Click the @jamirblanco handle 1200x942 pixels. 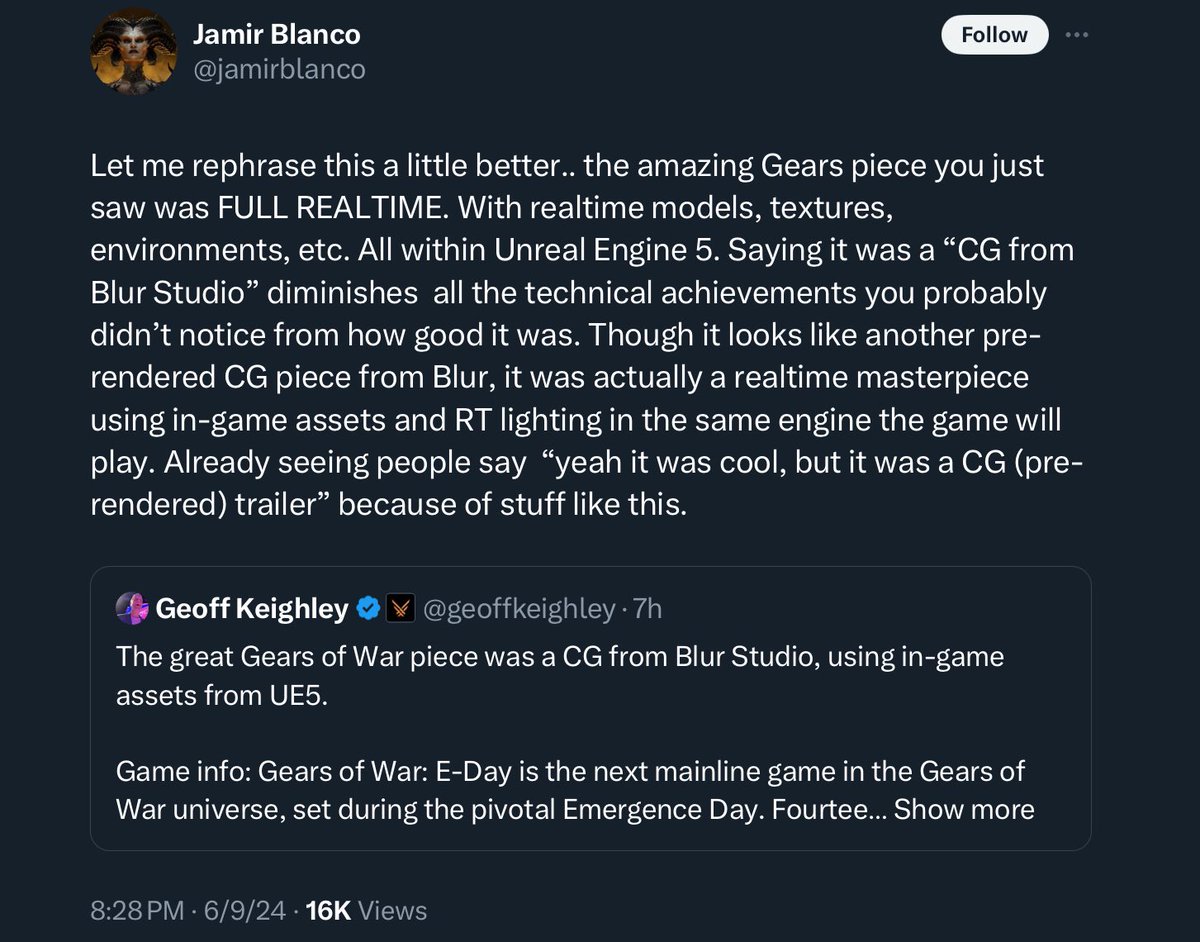tap(279, 68)
